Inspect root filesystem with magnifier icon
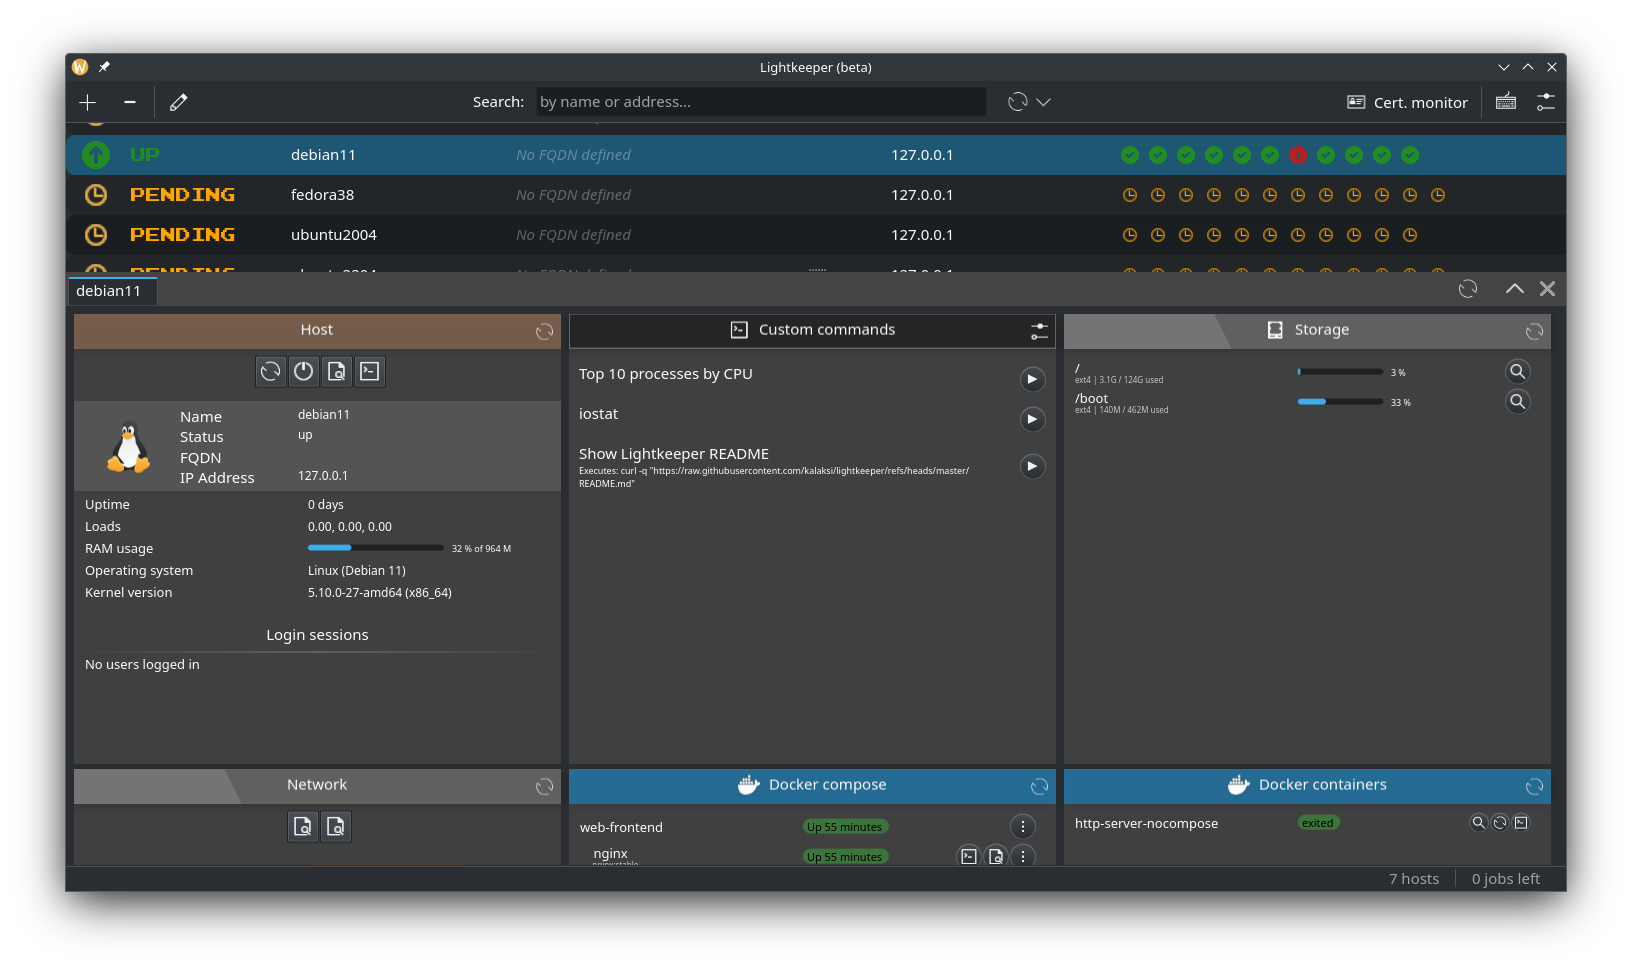Image resolution: width=1632 pixels, height=969 pixels. click(1518, 371)
